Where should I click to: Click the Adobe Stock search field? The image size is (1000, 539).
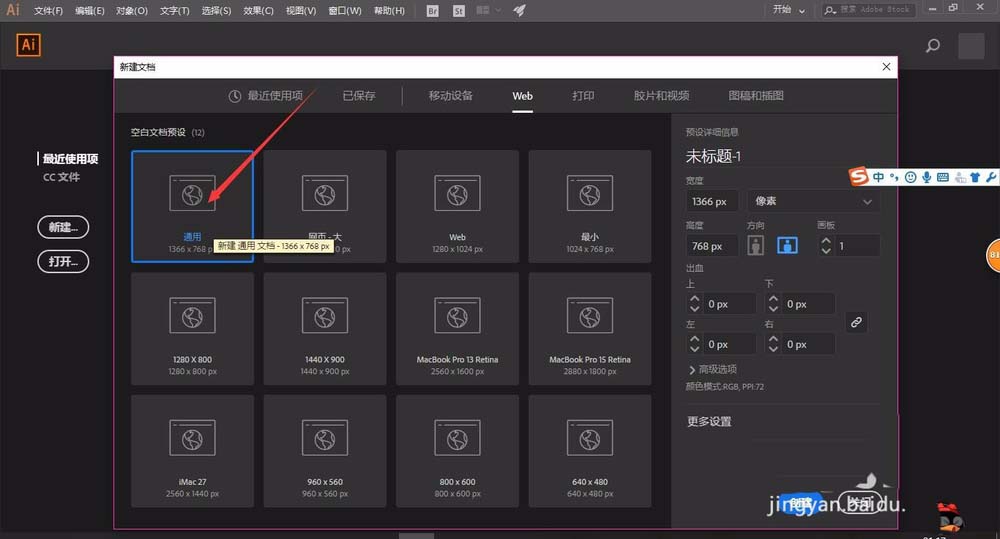click(869, 10)
